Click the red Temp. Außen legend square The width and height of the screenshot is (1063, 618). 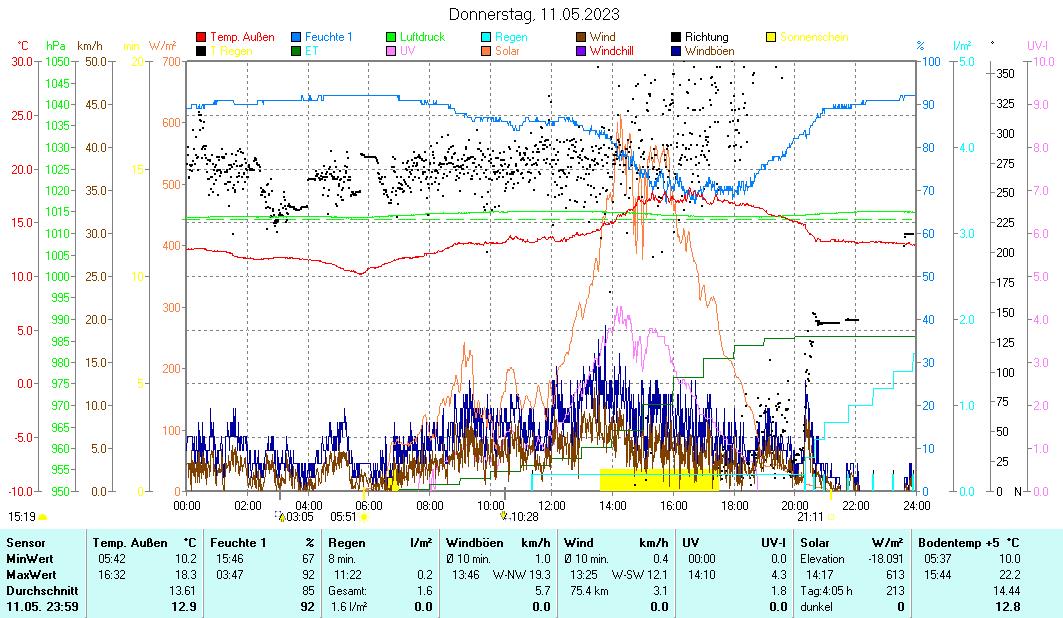click(x=201, y=37)
